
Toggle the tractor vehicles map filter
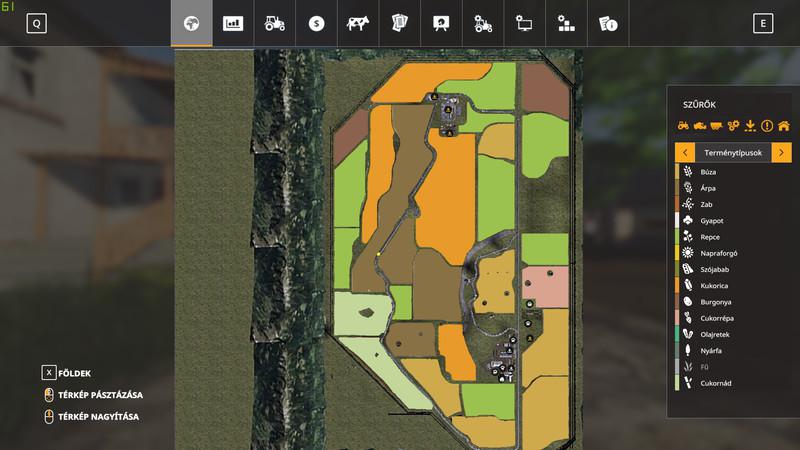point(684,126)
